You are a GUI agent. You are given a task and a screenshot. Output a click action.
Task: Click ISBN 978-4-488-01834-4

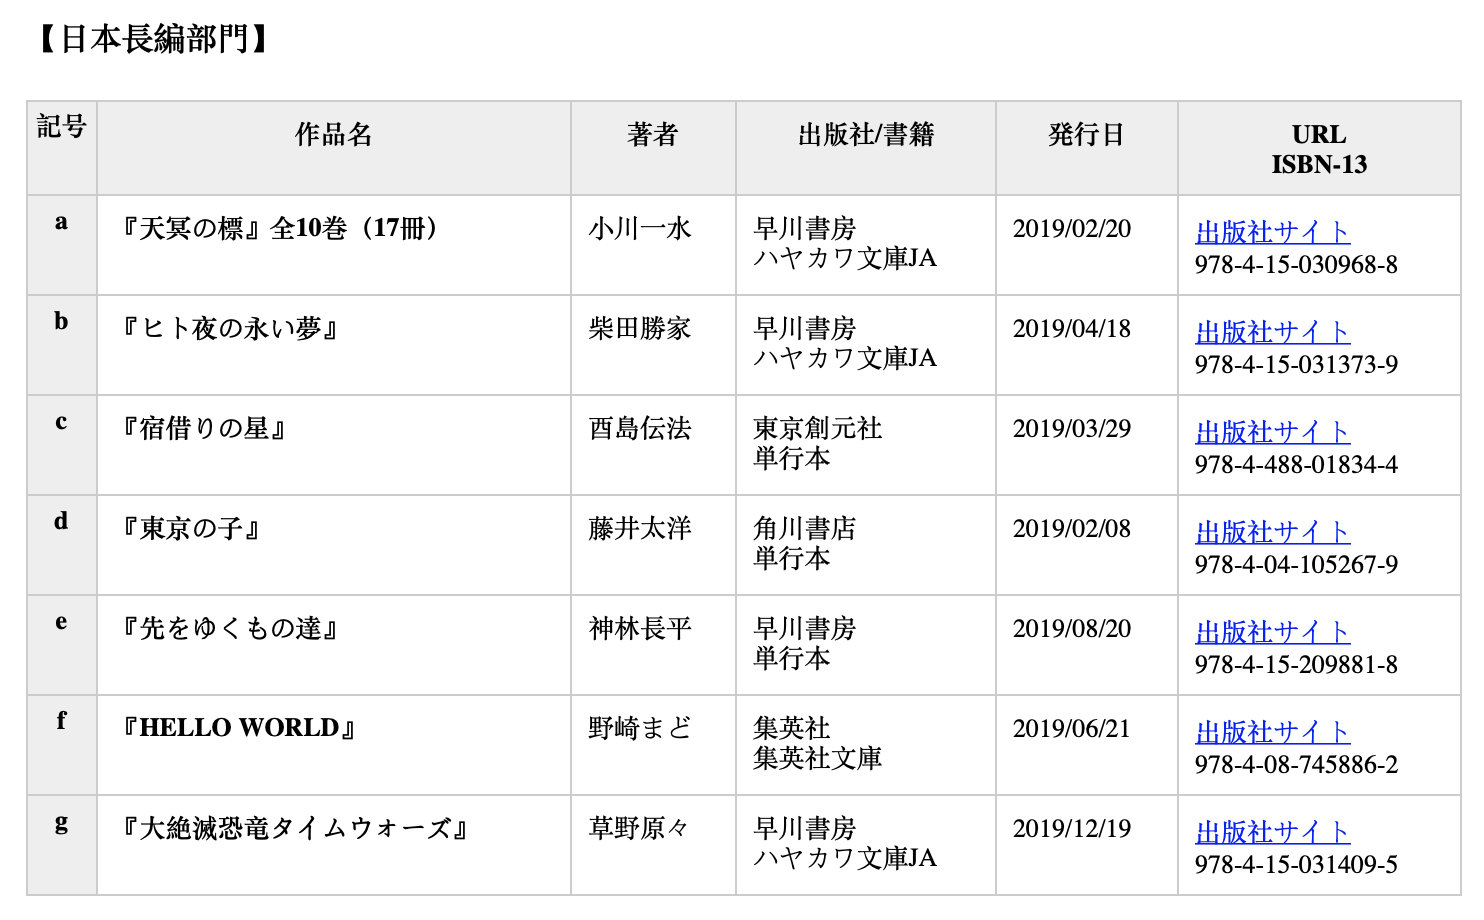tap(1296, 465)
